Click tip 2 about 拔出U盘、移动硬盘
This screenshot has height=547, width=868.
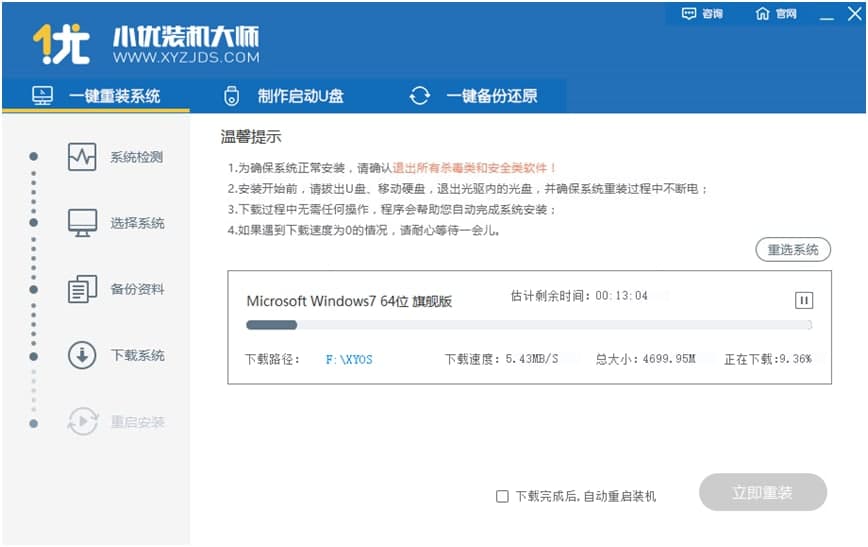pos(468,189)
